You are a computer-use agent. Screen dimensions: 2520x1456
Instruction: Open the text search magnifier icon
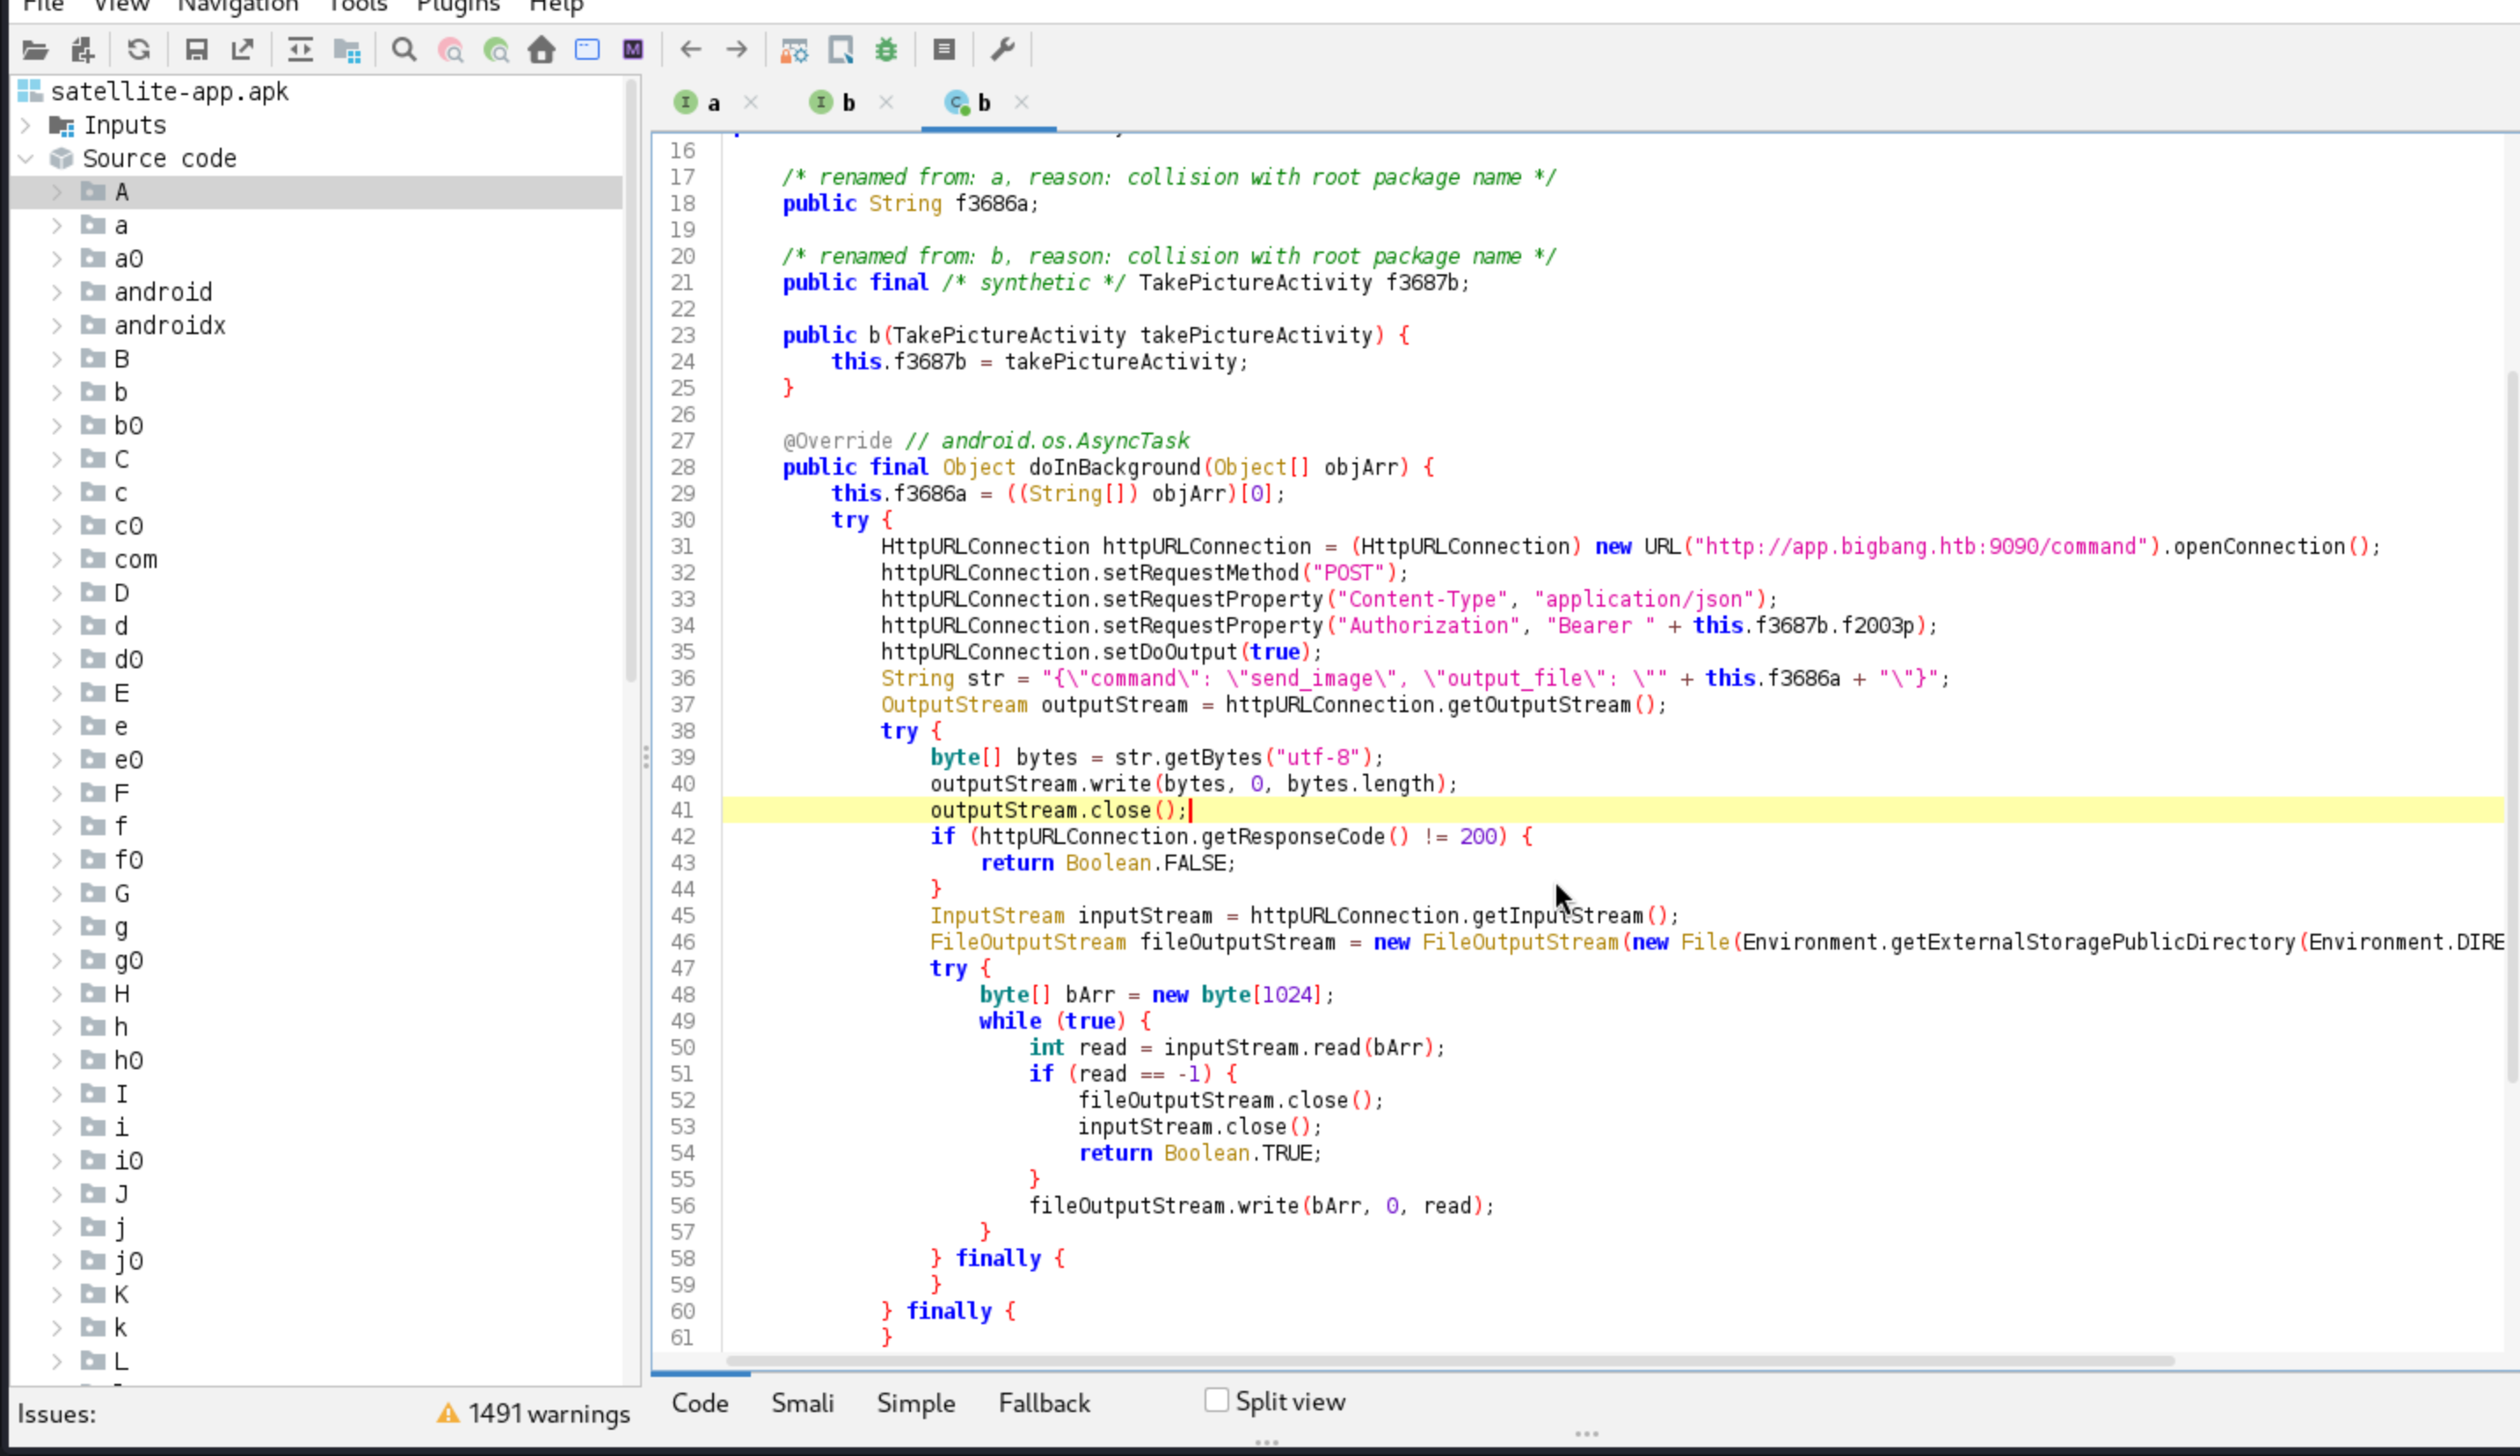point(404,49)
